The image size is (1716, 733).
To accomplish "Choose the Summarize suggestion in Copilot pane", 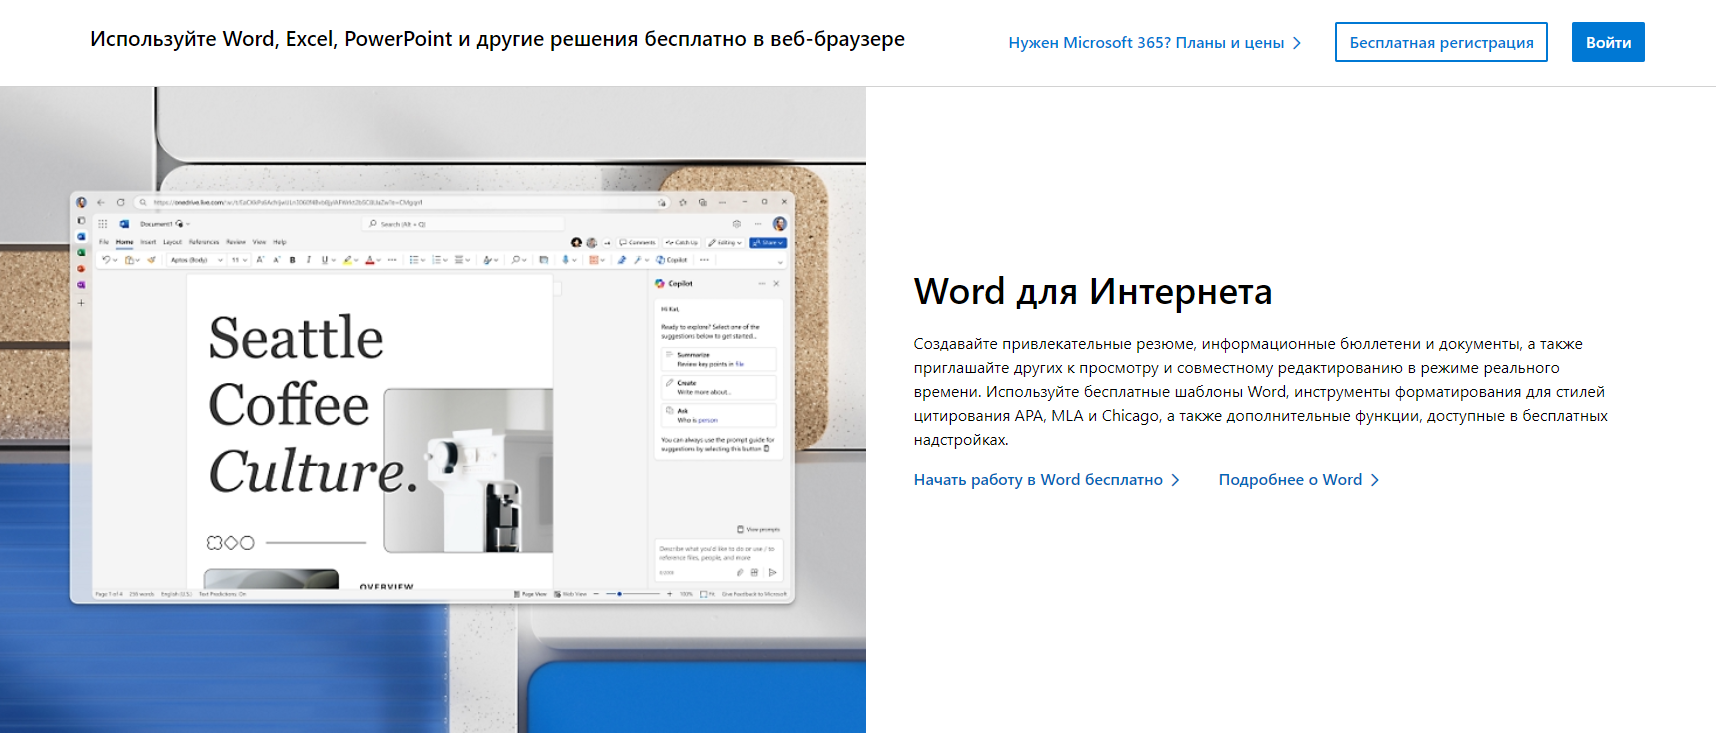I will (x=718, y=359).
